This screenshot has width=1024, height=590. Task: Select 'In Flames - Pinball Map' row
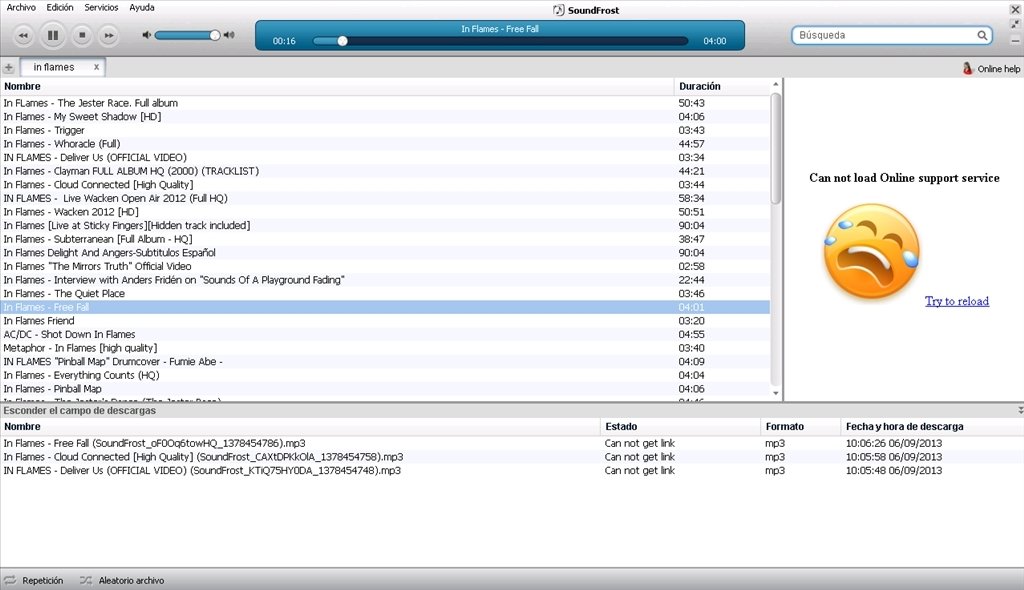[385, 389]
